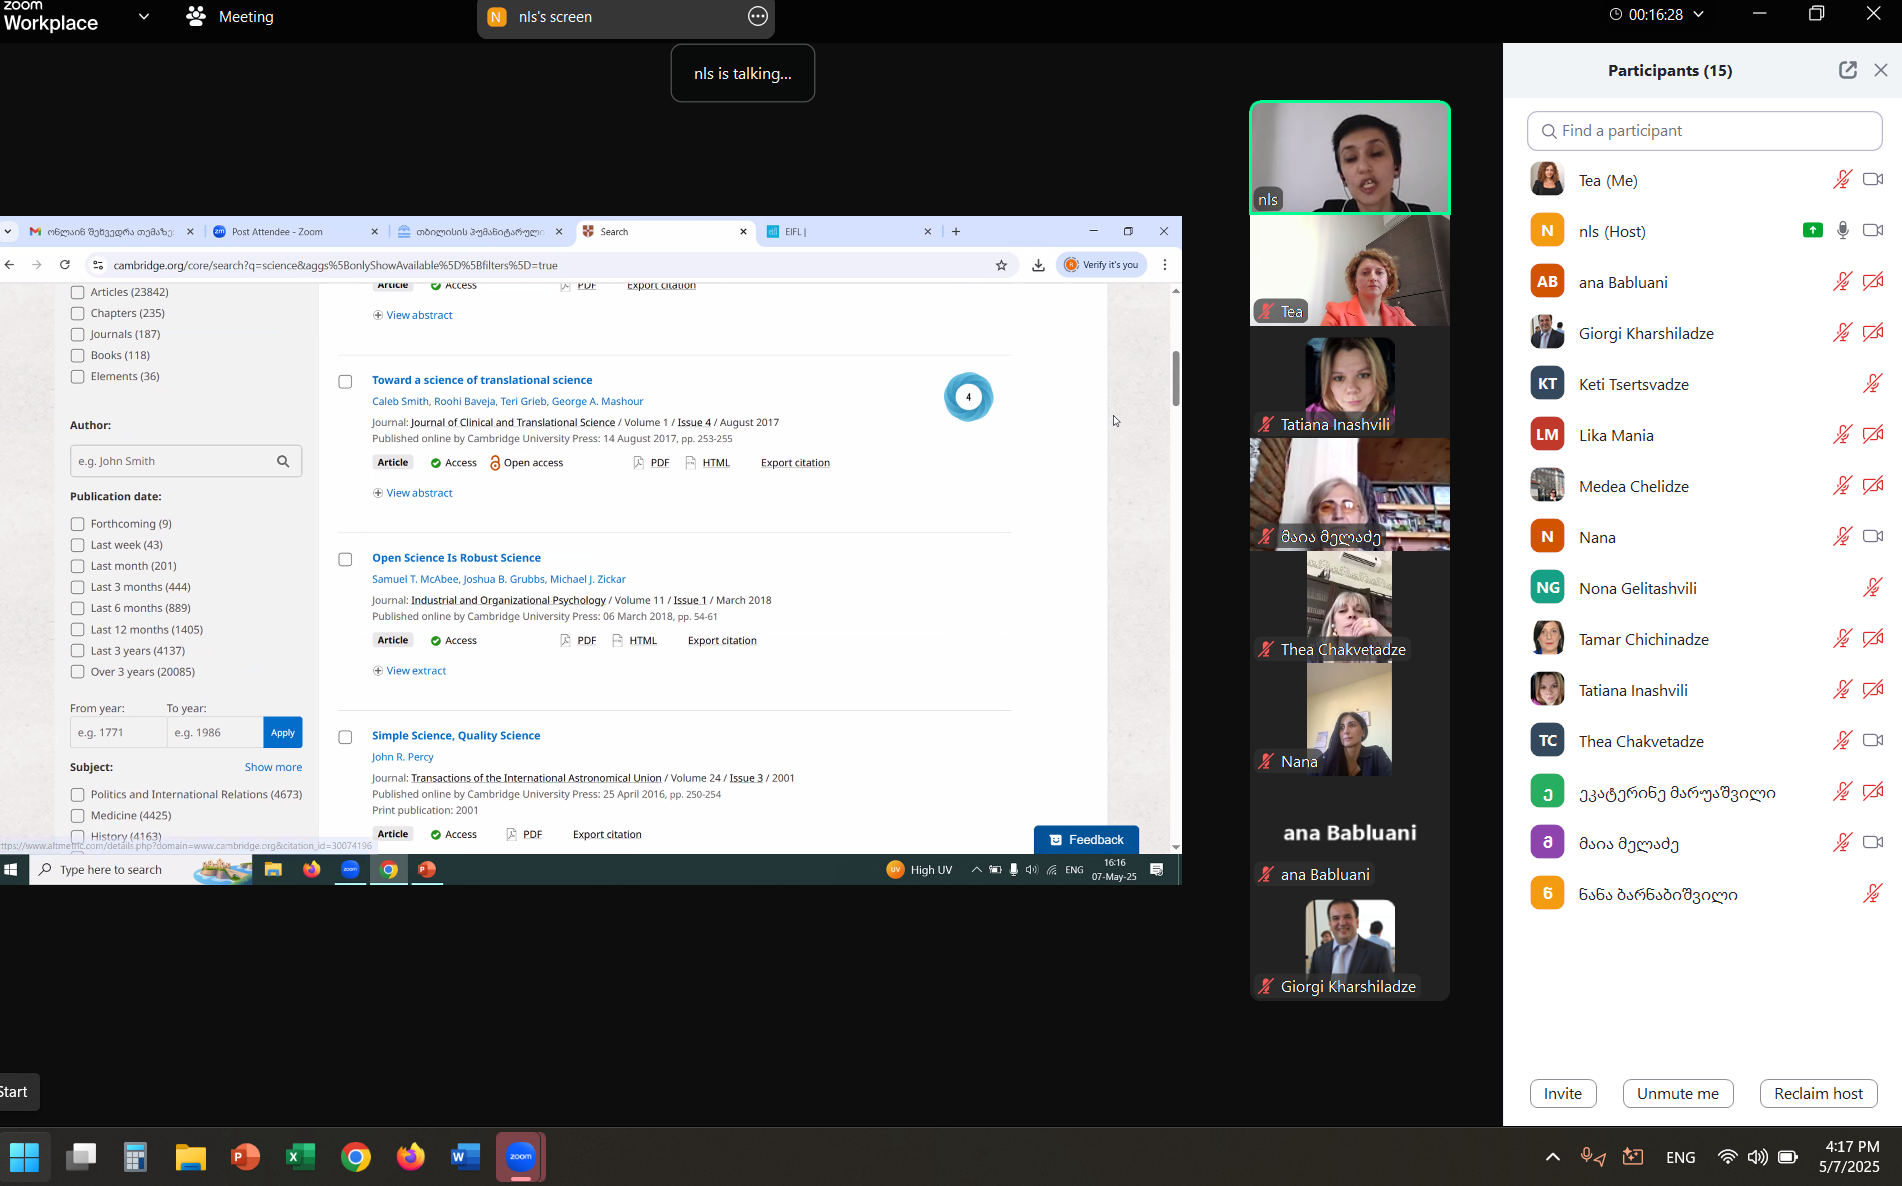Click the Invite button
The height and width of the screenshot is (1186, 1902).
1563,1093
